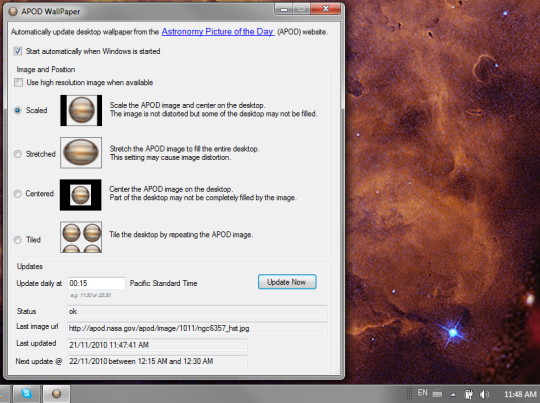Minimize the APOD WallPaper window

pyautogui.click(x=284, y=9)
